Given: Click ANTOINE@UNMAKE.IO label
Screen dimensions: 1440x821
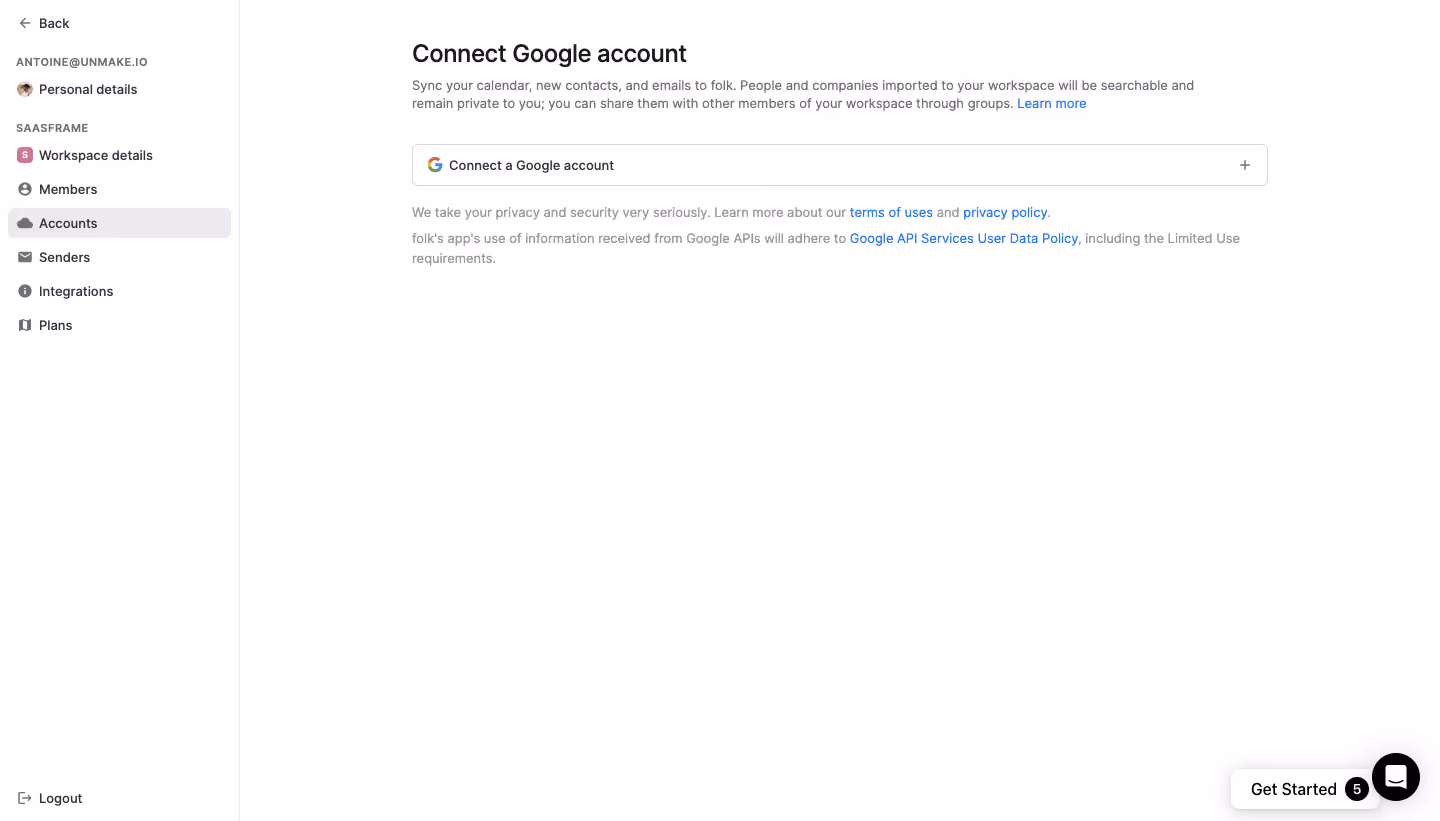Looking at the screenshot, I should click(82, 62).
